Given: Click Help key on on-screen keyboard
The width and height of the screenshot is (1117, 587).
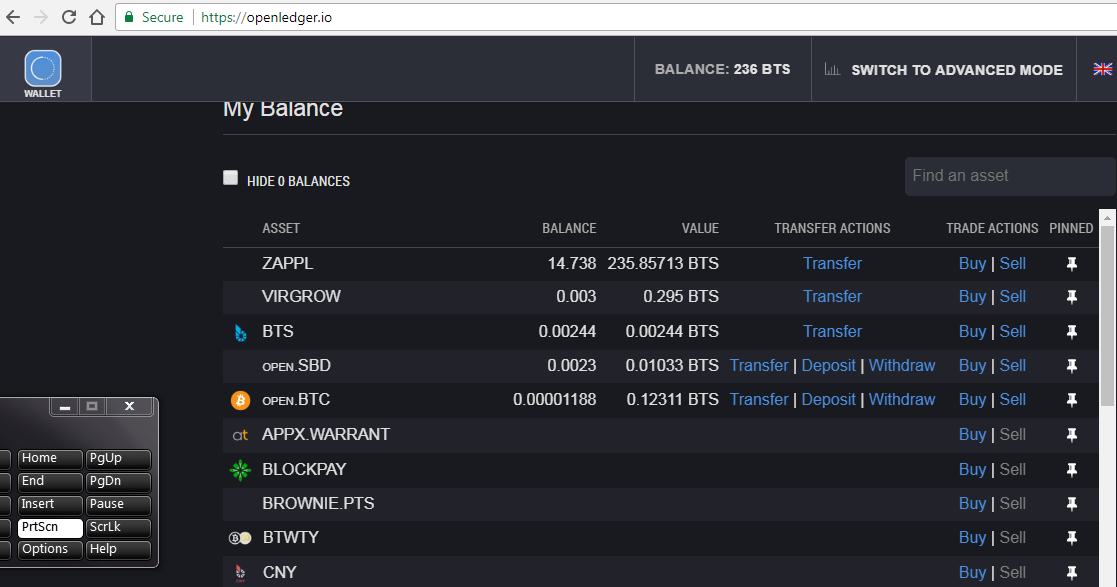Looking at the screenshot, I should click(x=118, y=550).
